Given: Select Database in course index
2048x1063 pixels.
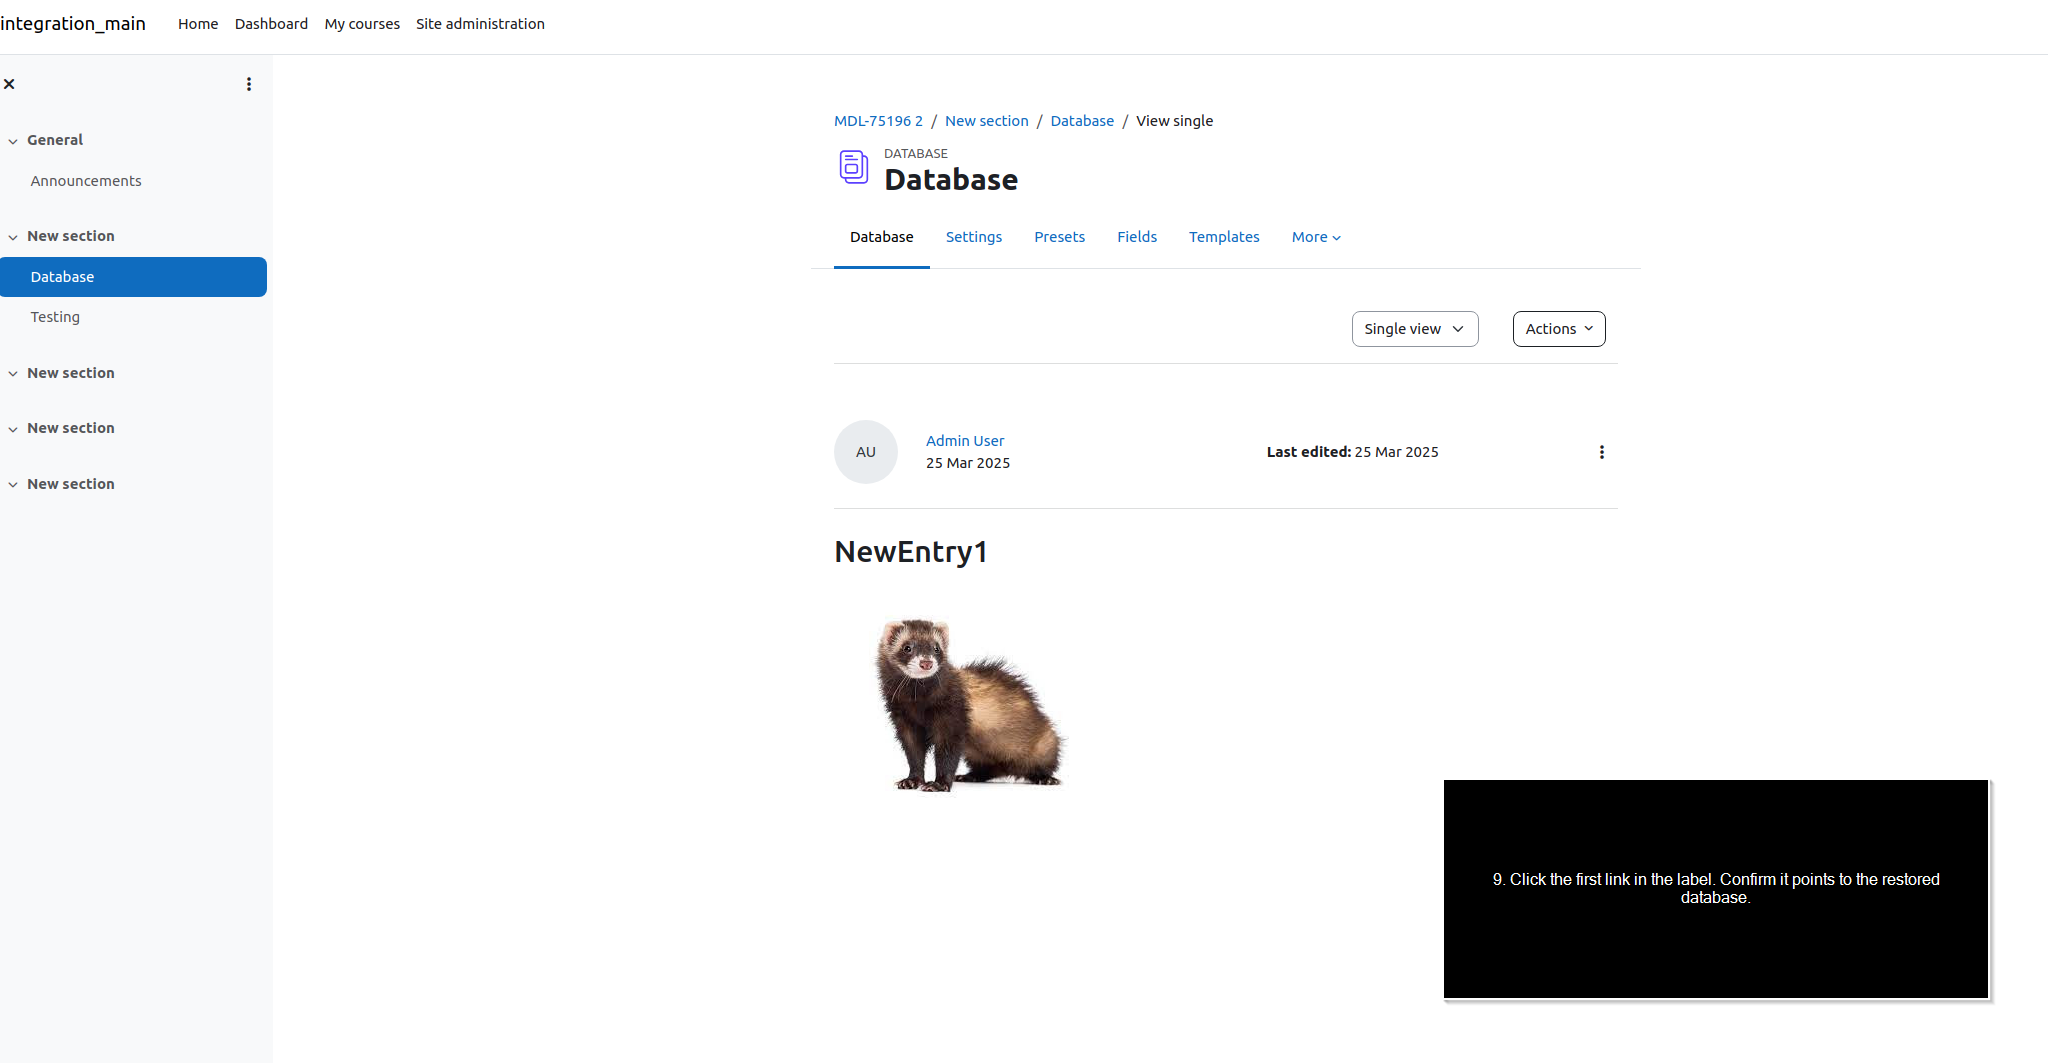Looking at the screenshot, I should click(x=133, y=277).
